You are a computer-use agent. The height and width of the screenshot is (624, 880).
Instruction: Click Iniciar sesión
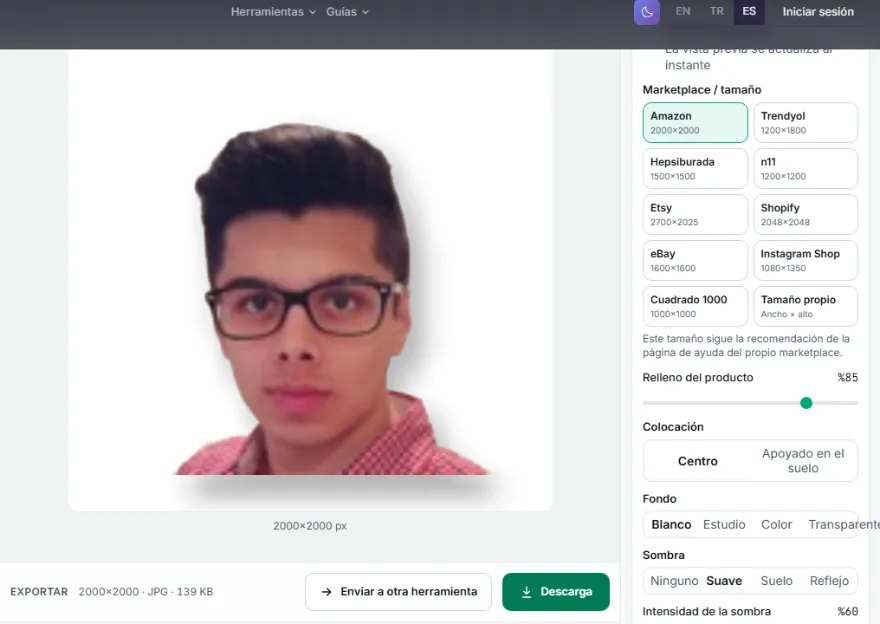coord(818,12)
